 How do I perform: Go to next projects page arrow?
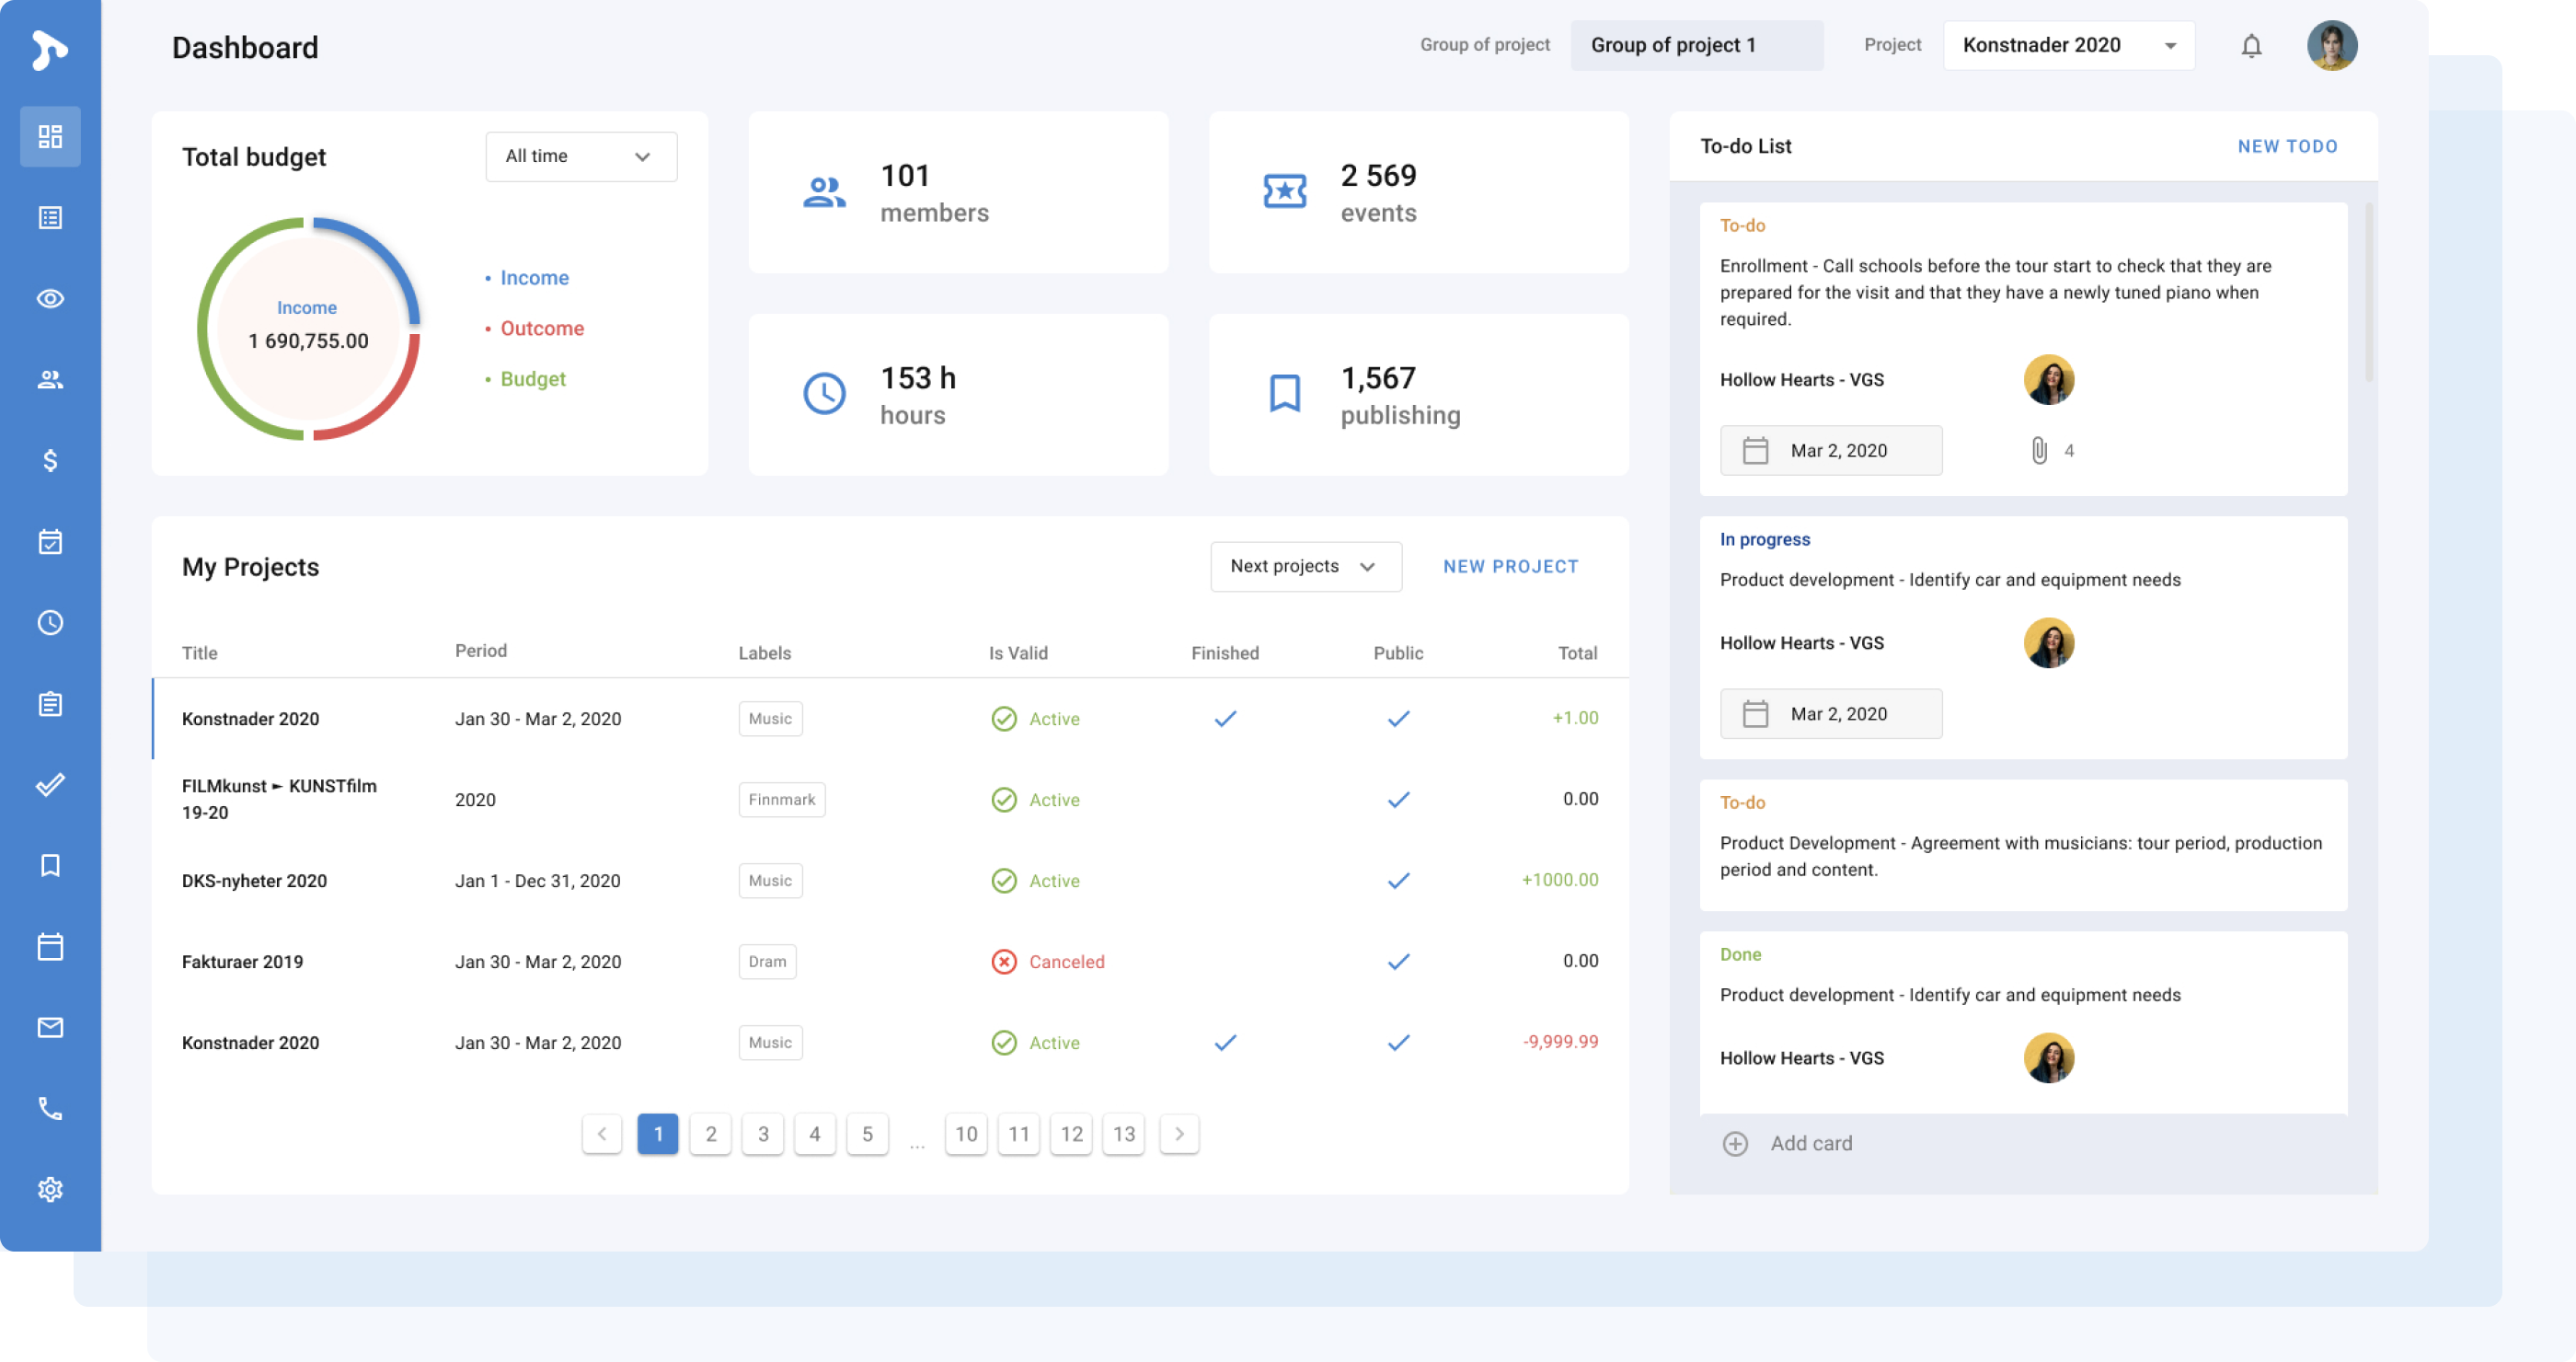1179,1133
